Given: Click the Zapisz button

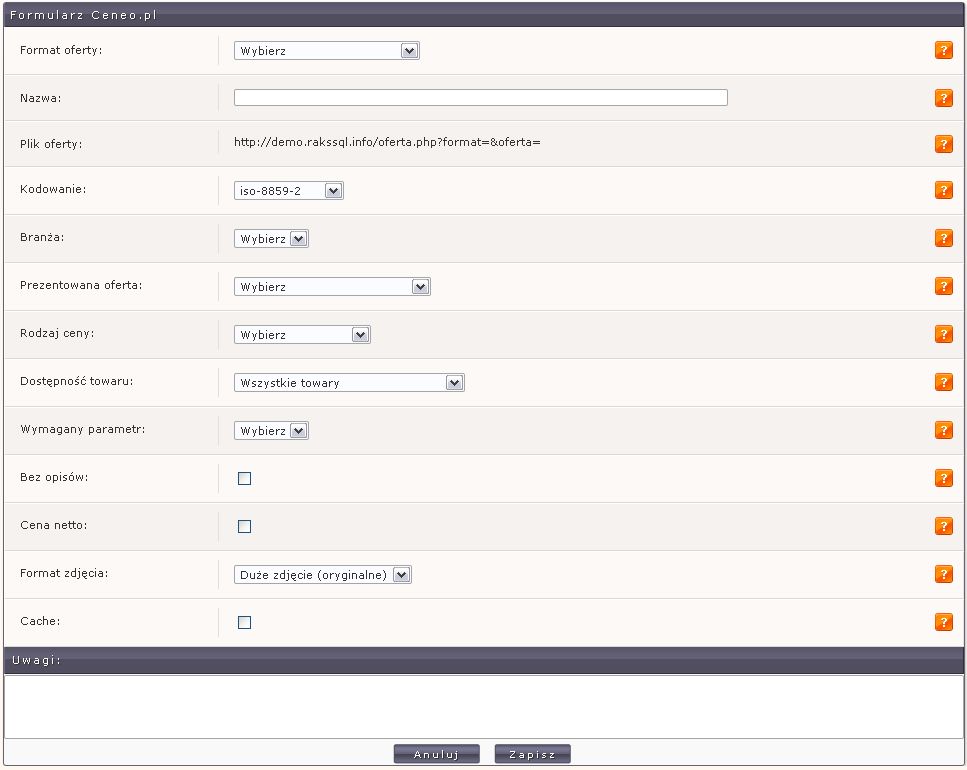Looking at the screenshot, I should coord(532,754).
